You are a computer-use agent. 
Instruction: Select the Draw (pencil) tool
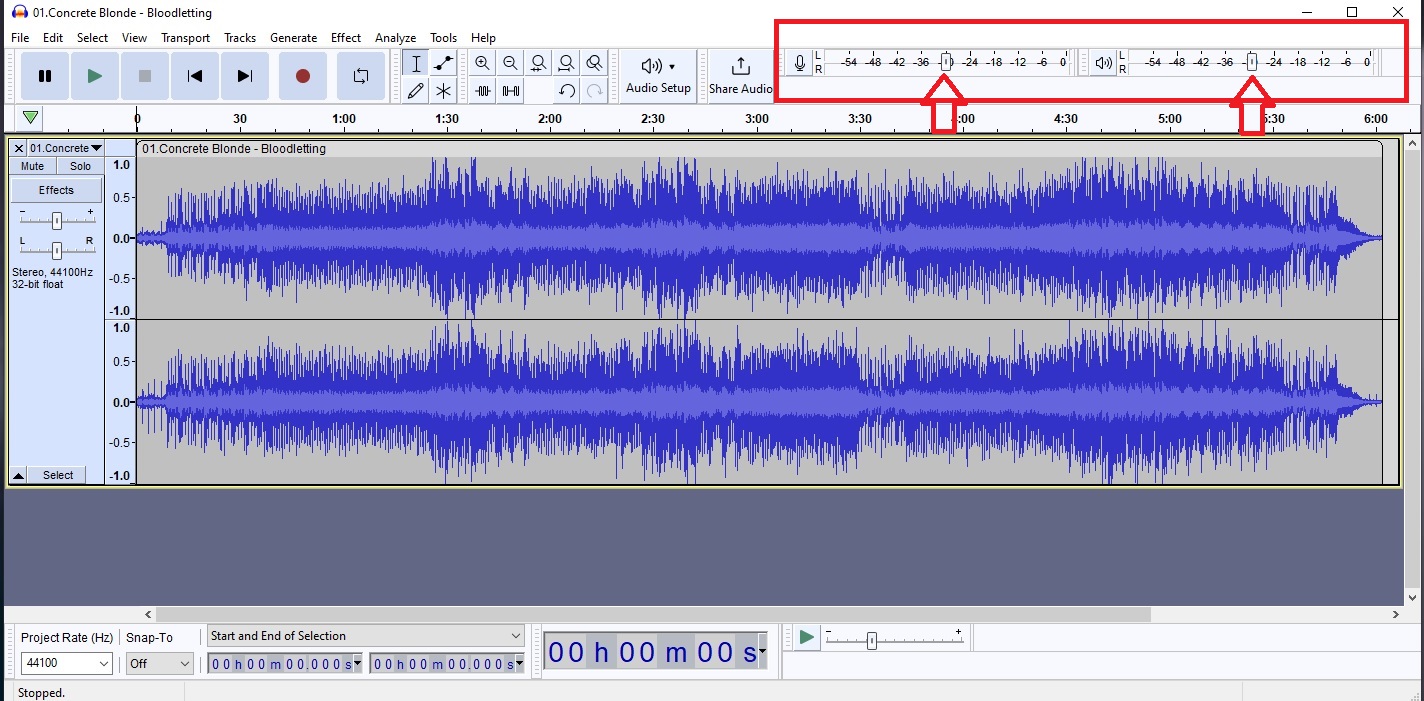point(416,91)
